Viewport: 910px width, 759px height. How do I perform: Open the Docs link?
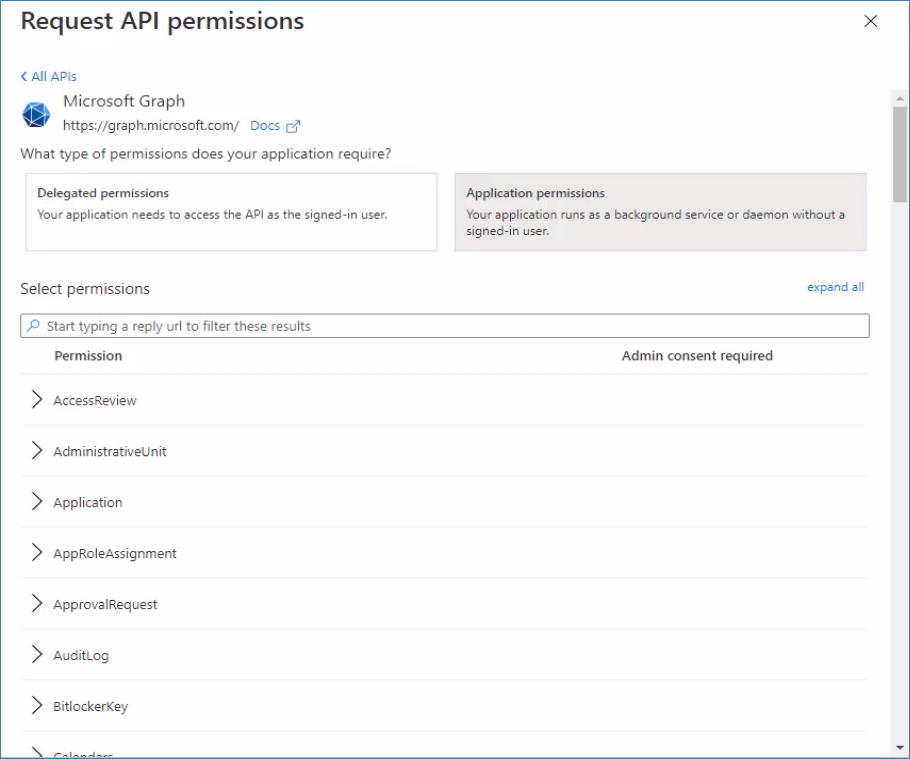pos(265,126)
